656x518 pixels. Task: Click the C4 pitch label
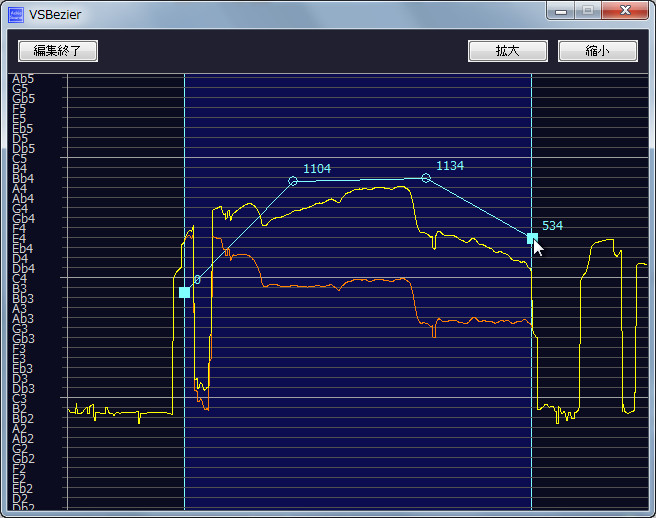pos(19,279)
